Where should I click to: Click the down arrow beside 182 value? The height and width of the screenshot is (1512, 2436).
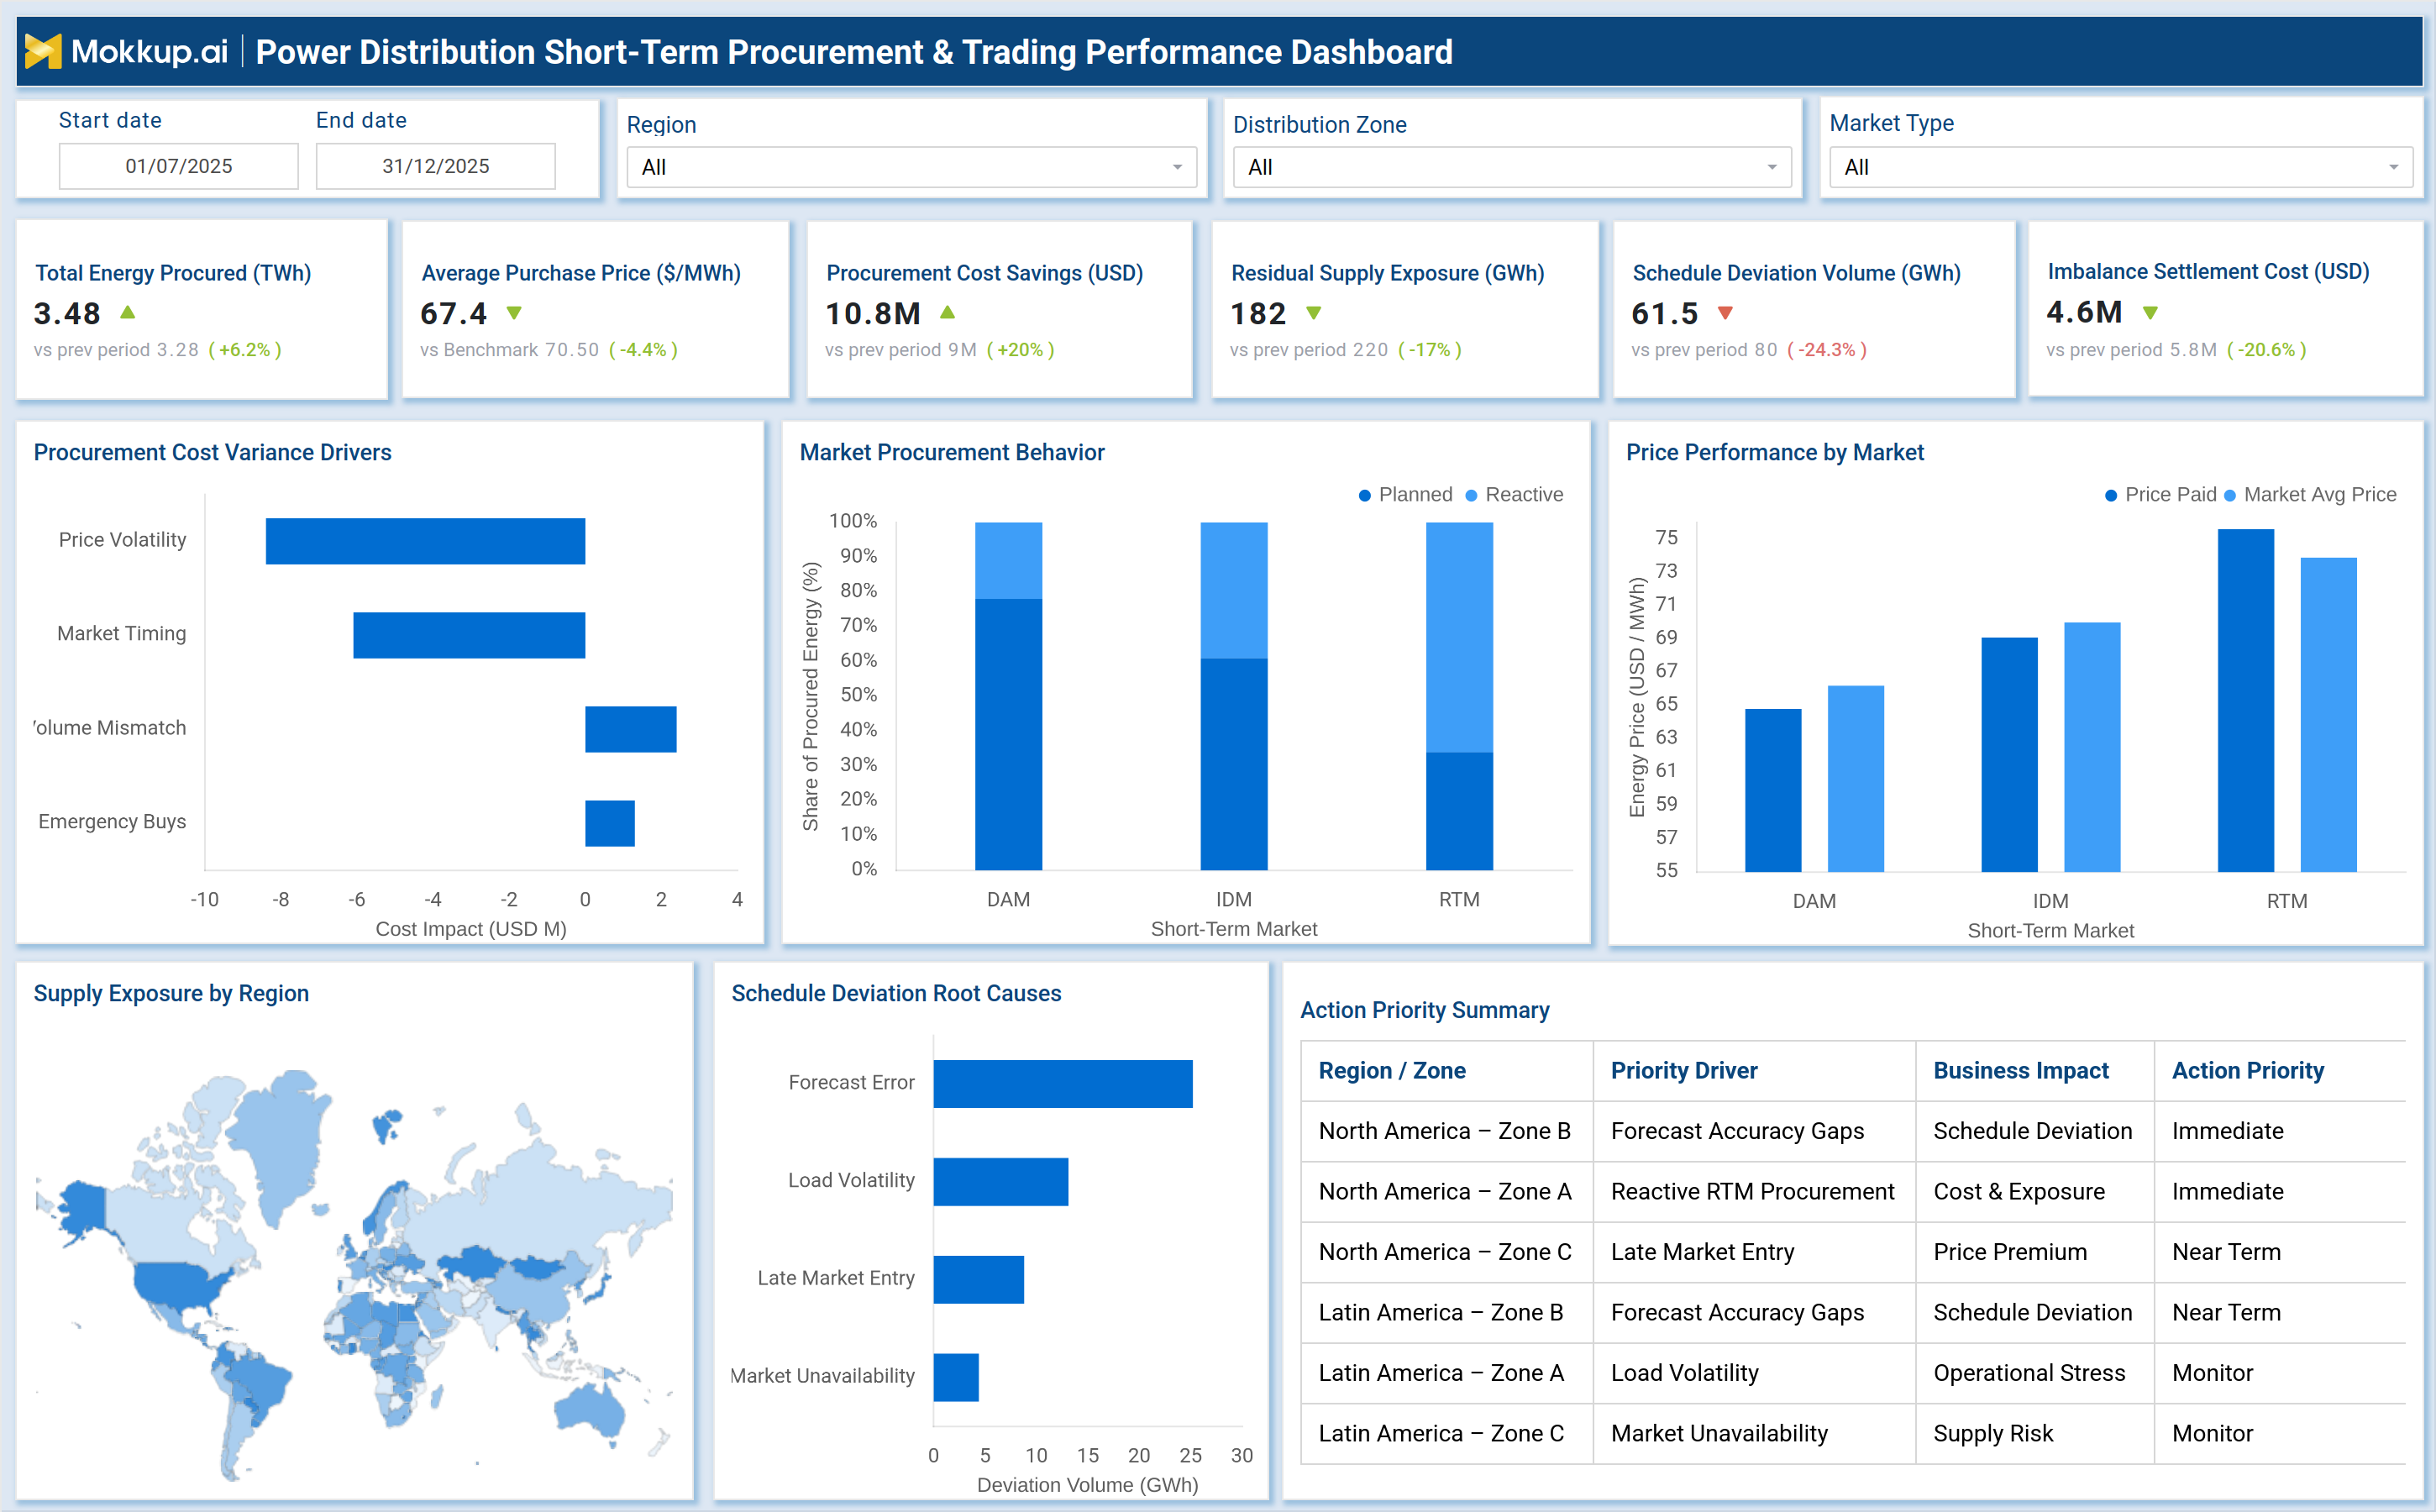tap(1314, 313)
